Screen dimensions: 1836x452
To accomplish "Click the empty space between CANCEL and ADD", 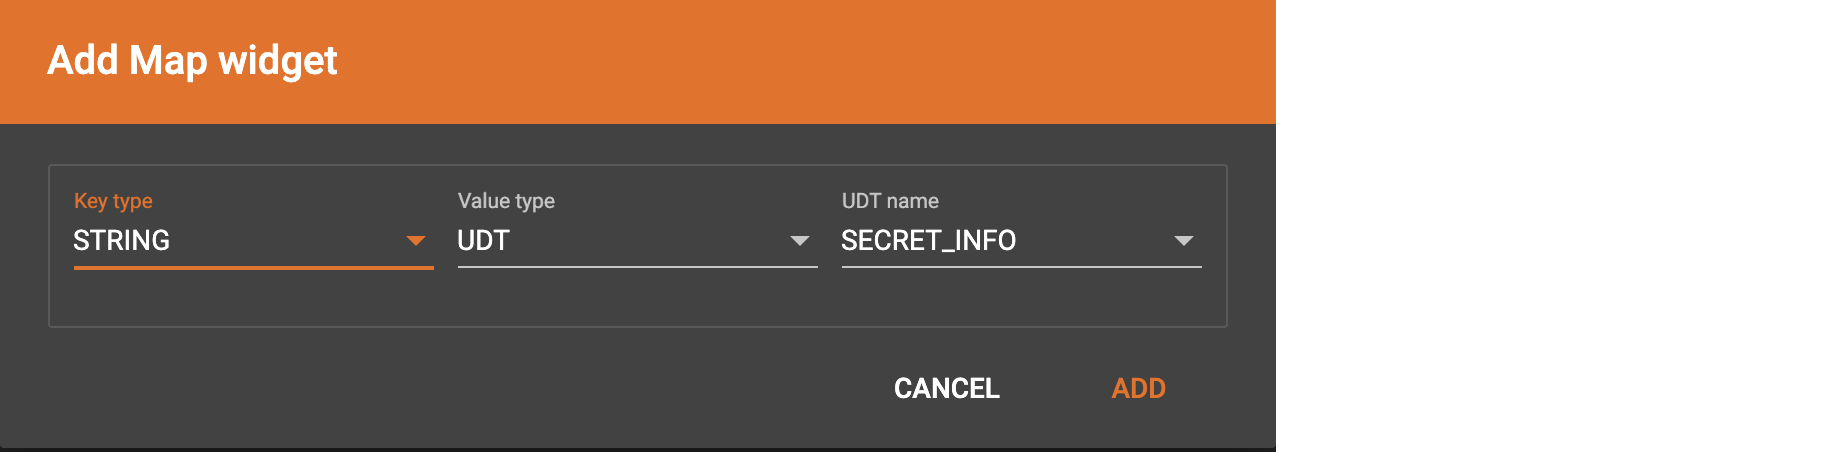I will pos(1056,388).
